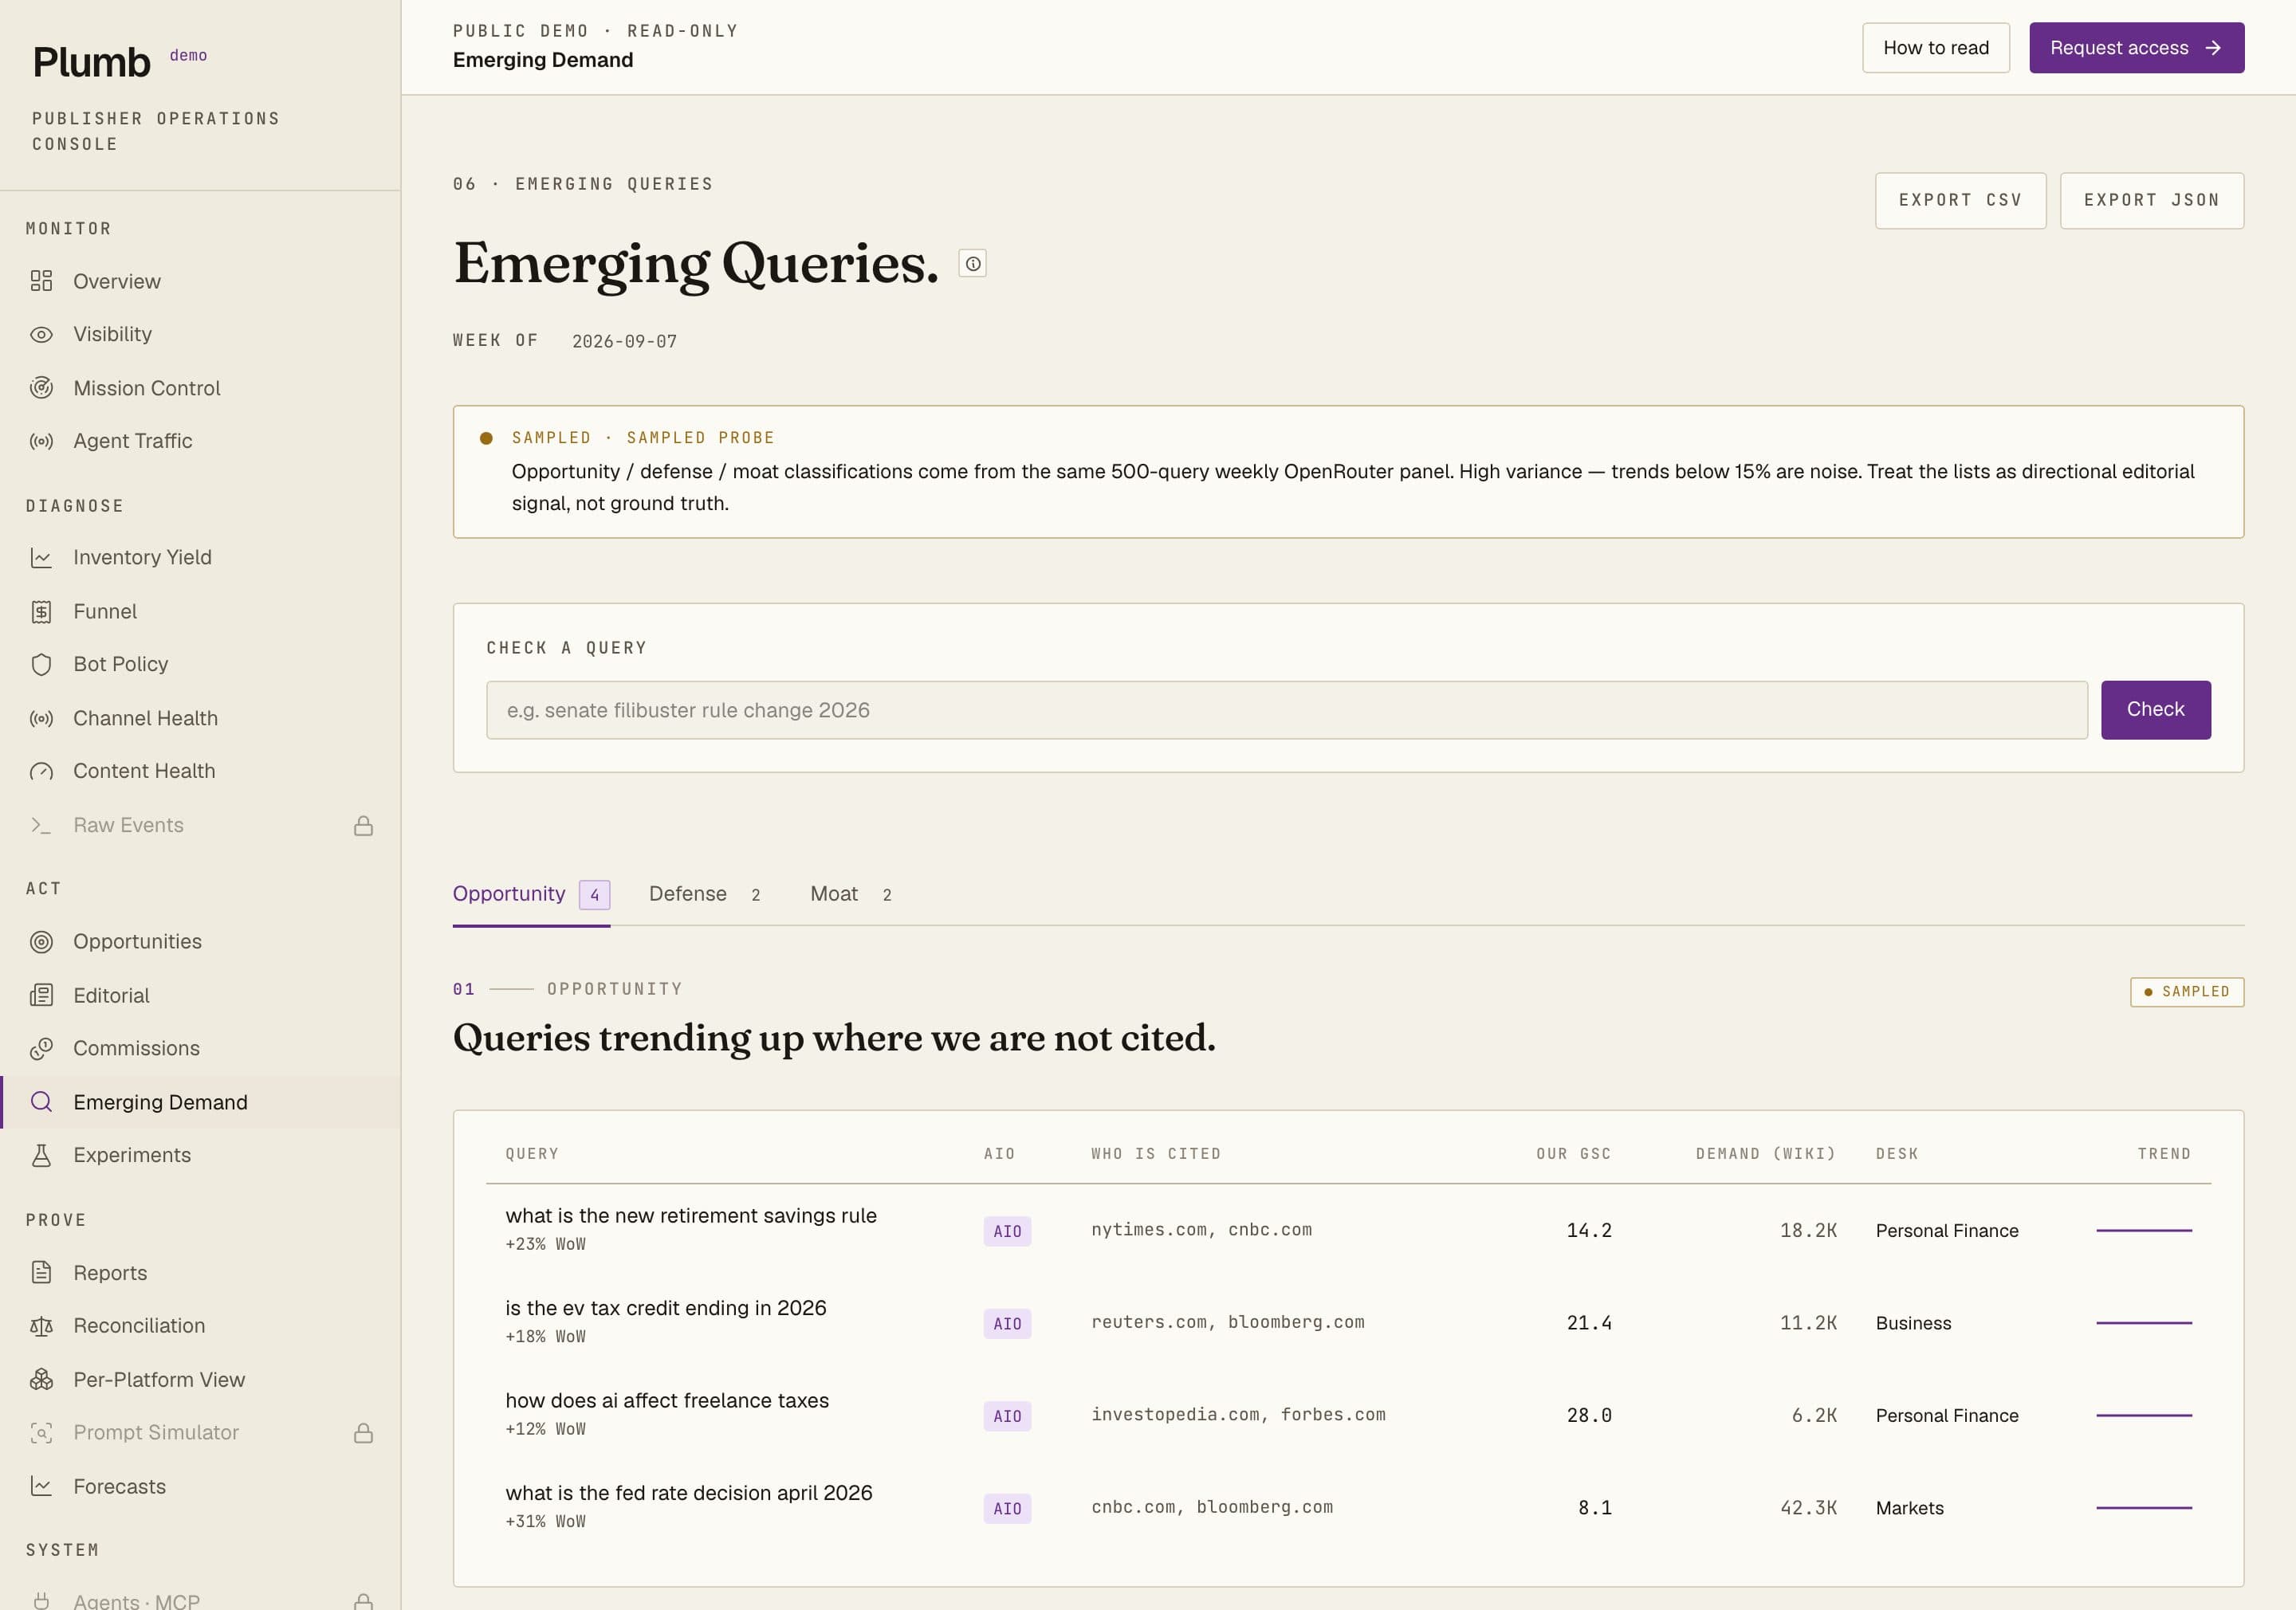Click query 'is the ev tax credit ending in 2026'
Viewport: 2296px width, 1610px height.
pyautogui.click(x=665, y=1308)
